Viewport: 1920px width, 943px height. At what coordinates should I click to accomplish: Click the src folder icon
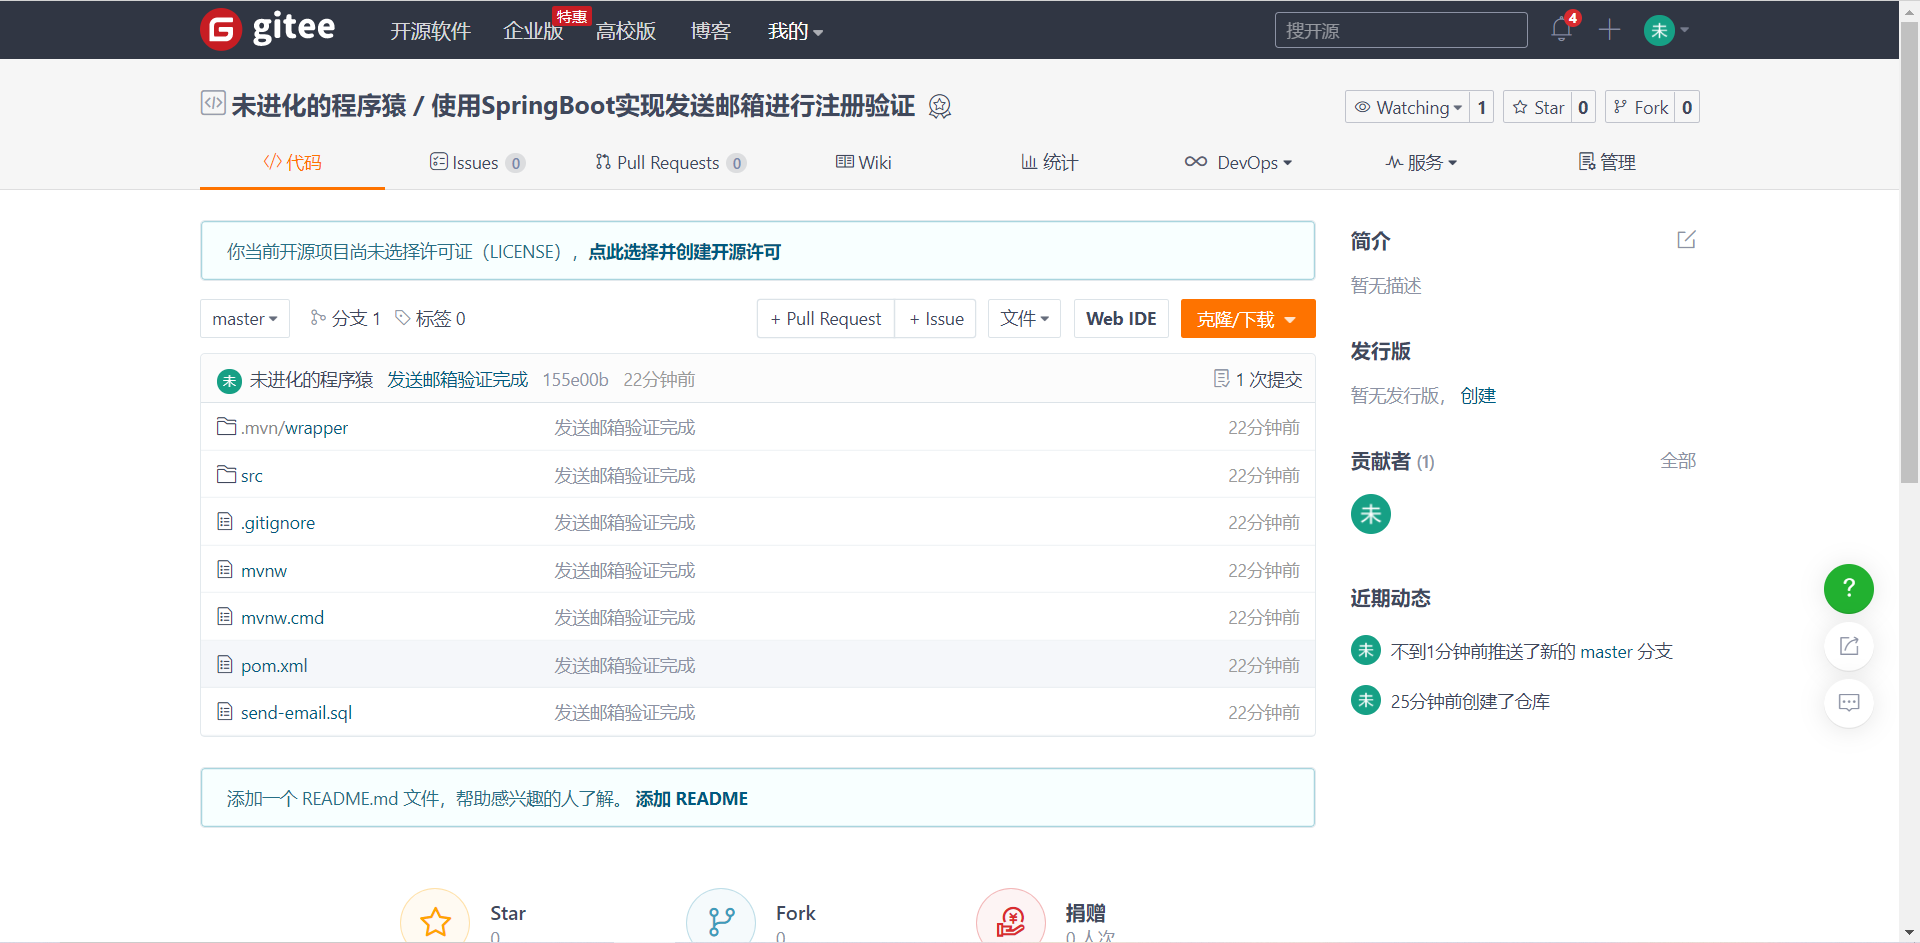click(227, 474)
